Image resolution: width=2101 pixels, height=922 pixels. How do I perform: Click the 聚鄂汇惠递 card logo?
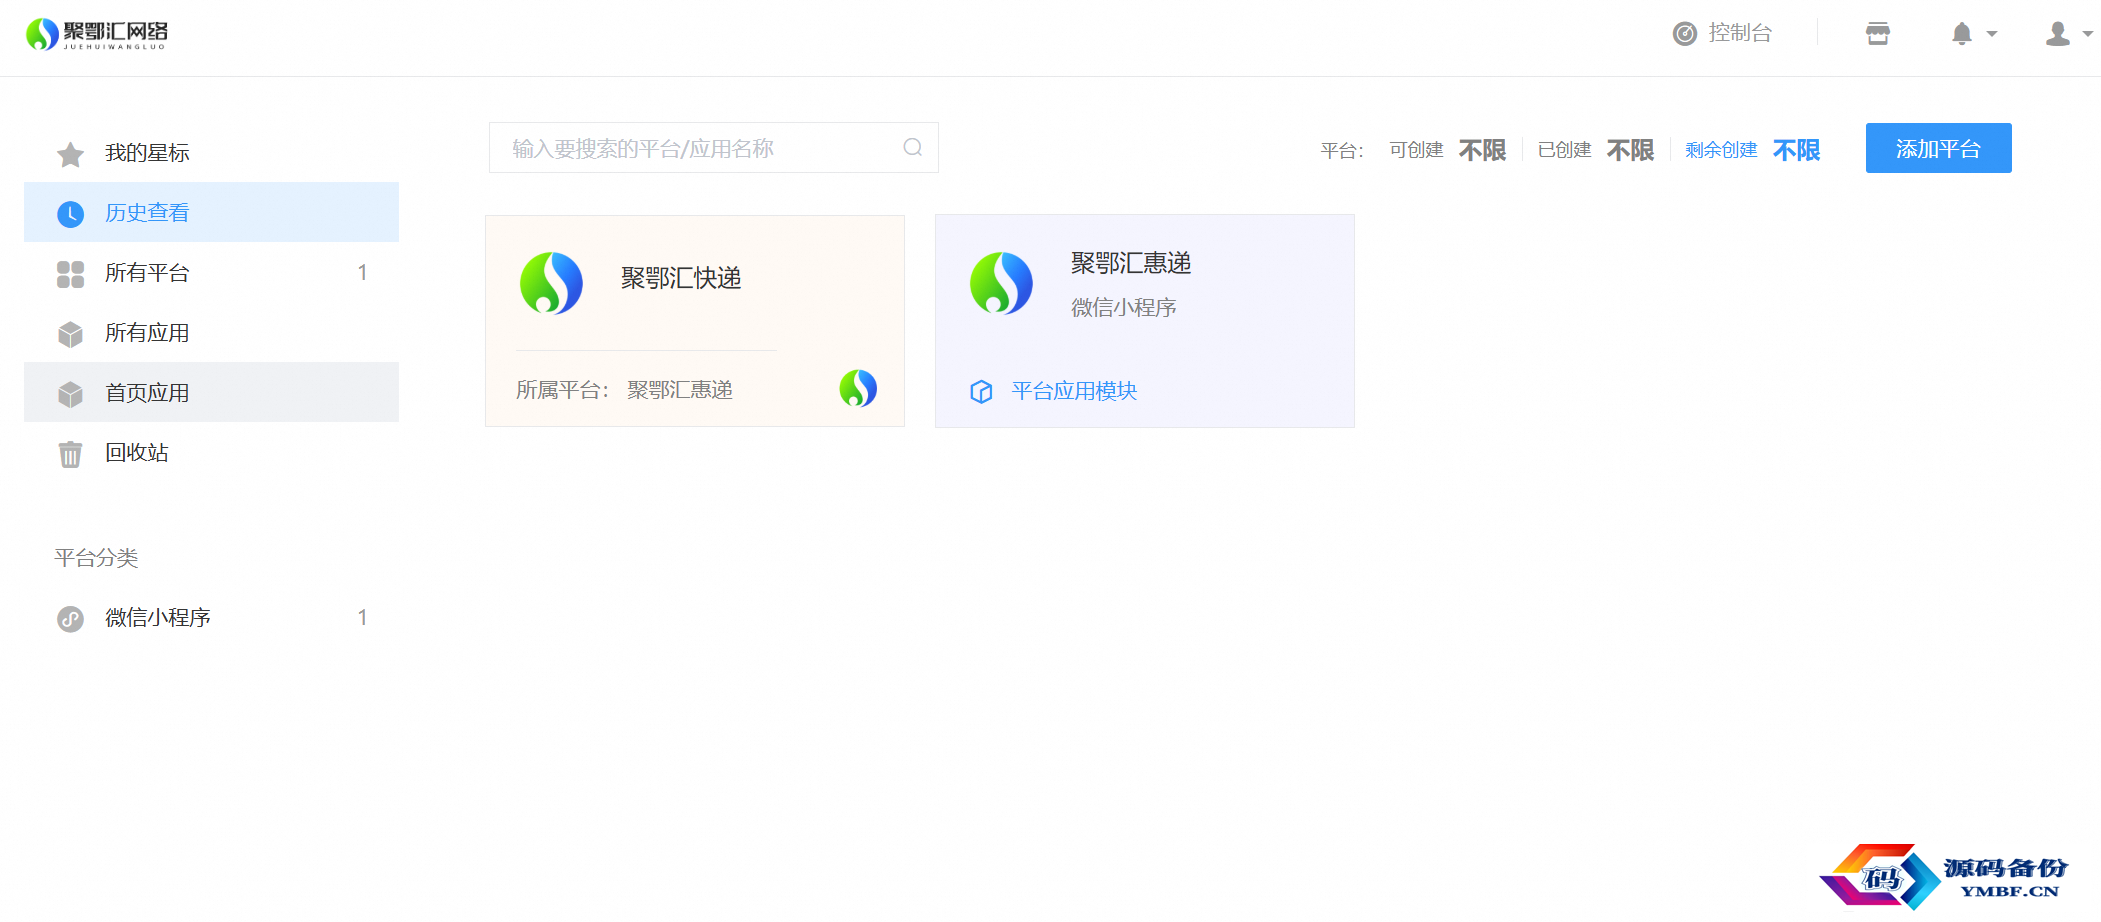[x=1001, y=283]
